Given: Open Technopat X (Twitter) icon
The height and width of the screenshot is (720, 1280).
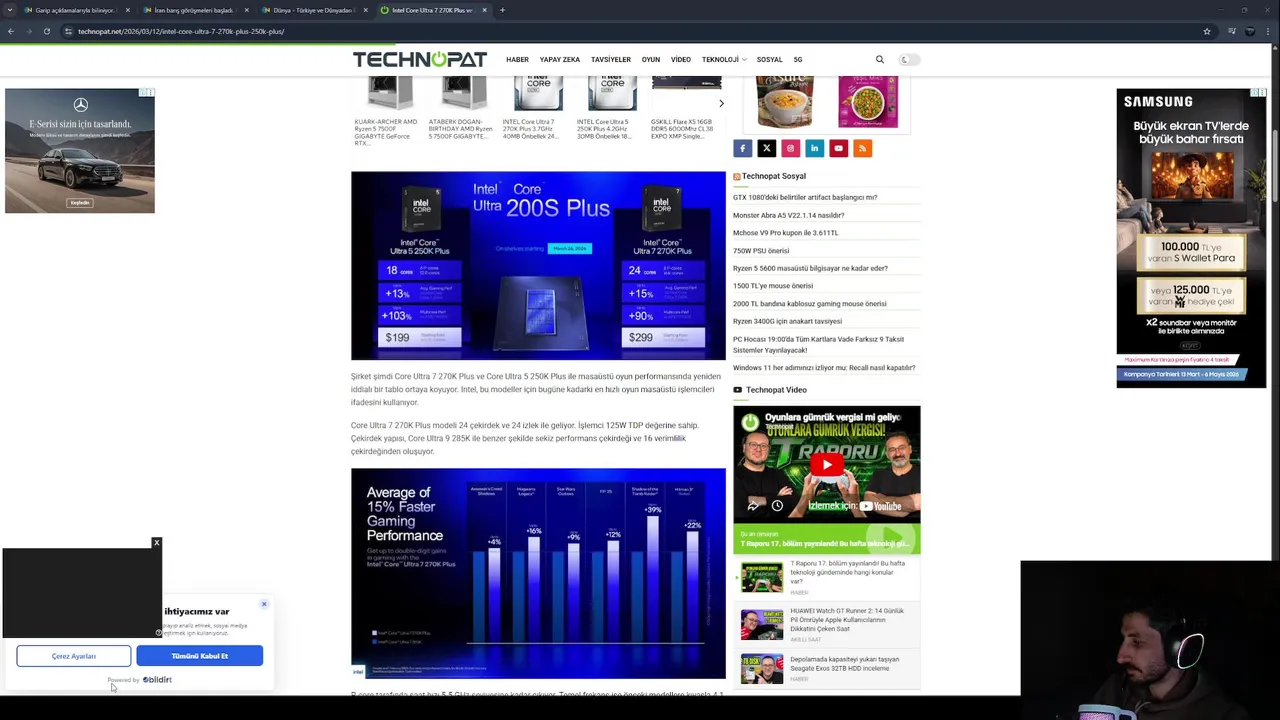Looking at the screenshot, I should click(766, 148).
